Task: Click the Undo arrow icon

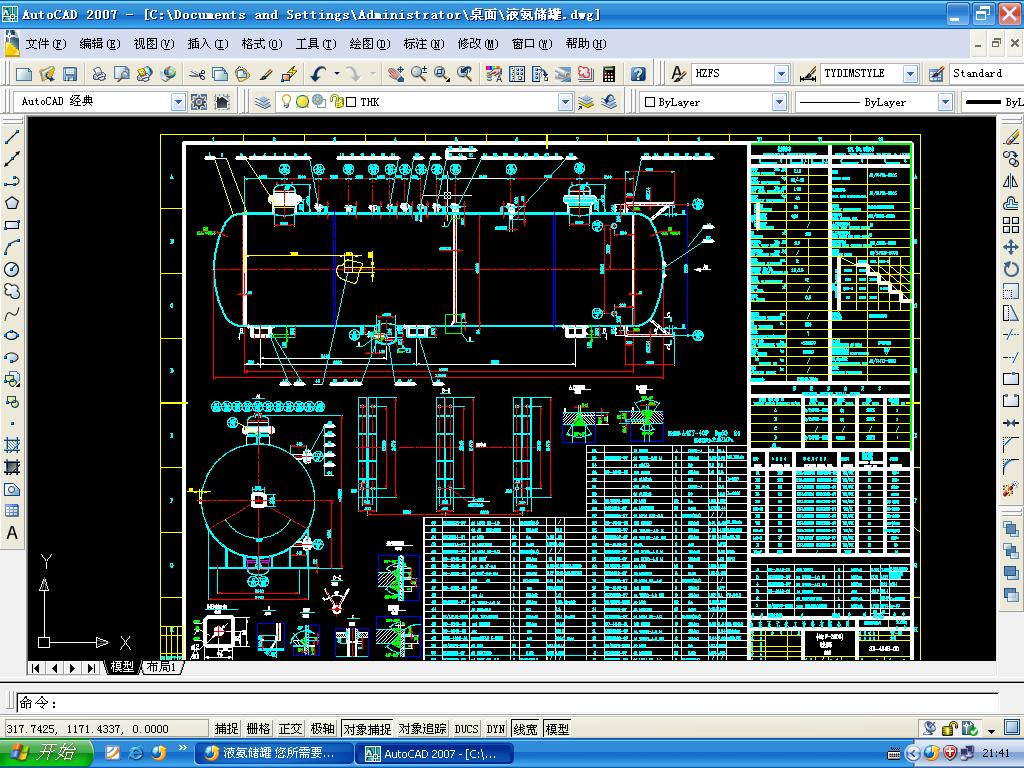Action: (x=318, y=74)
